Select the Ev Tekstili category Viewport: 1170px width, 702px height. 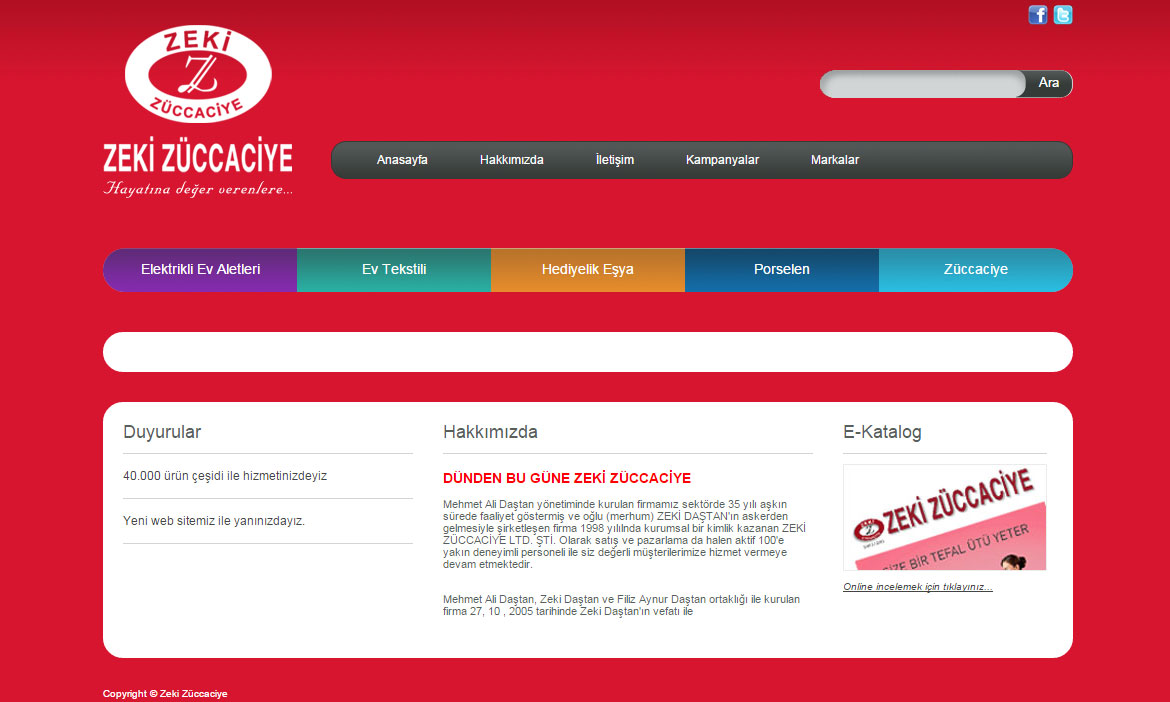[x=394, y=270]
